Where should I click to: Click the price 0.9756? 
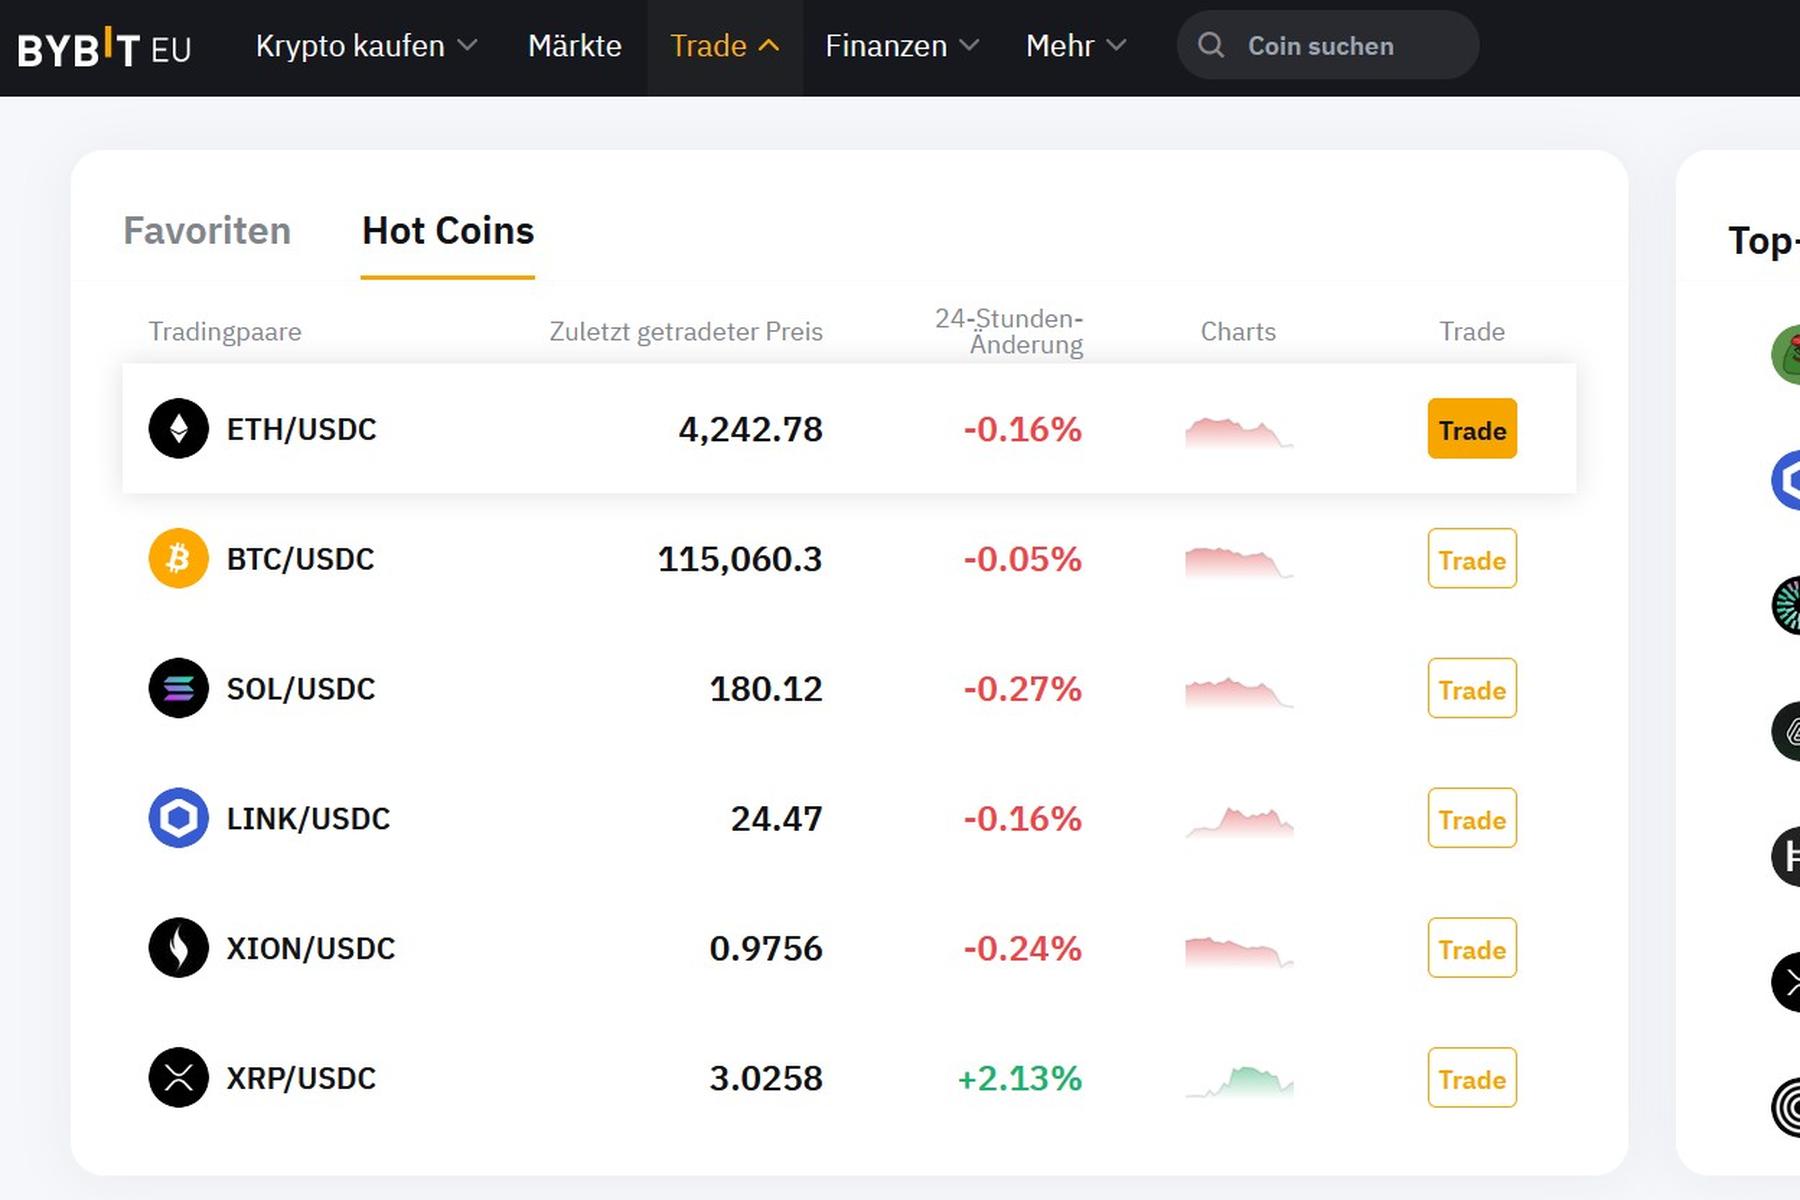pos(766,948)
